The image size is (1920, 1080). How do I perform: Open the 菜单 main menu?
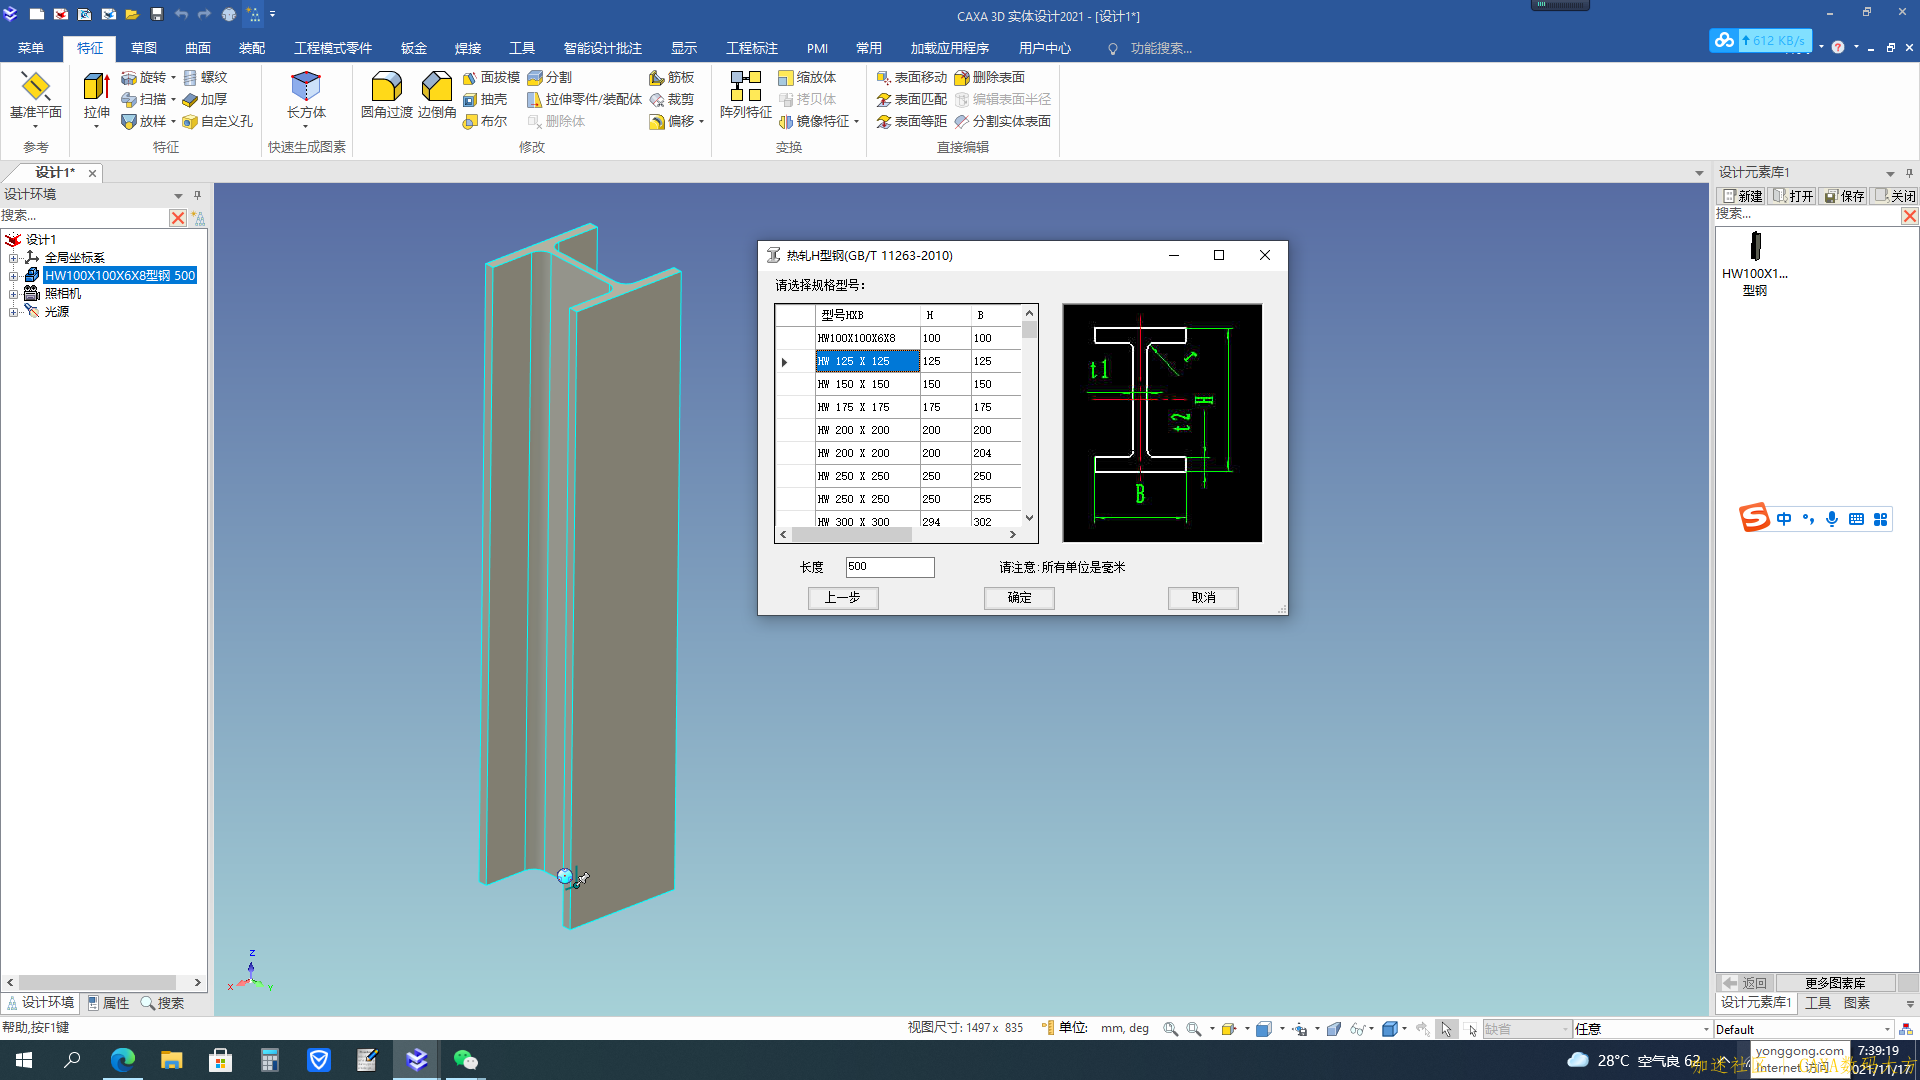tap(30, 48)
